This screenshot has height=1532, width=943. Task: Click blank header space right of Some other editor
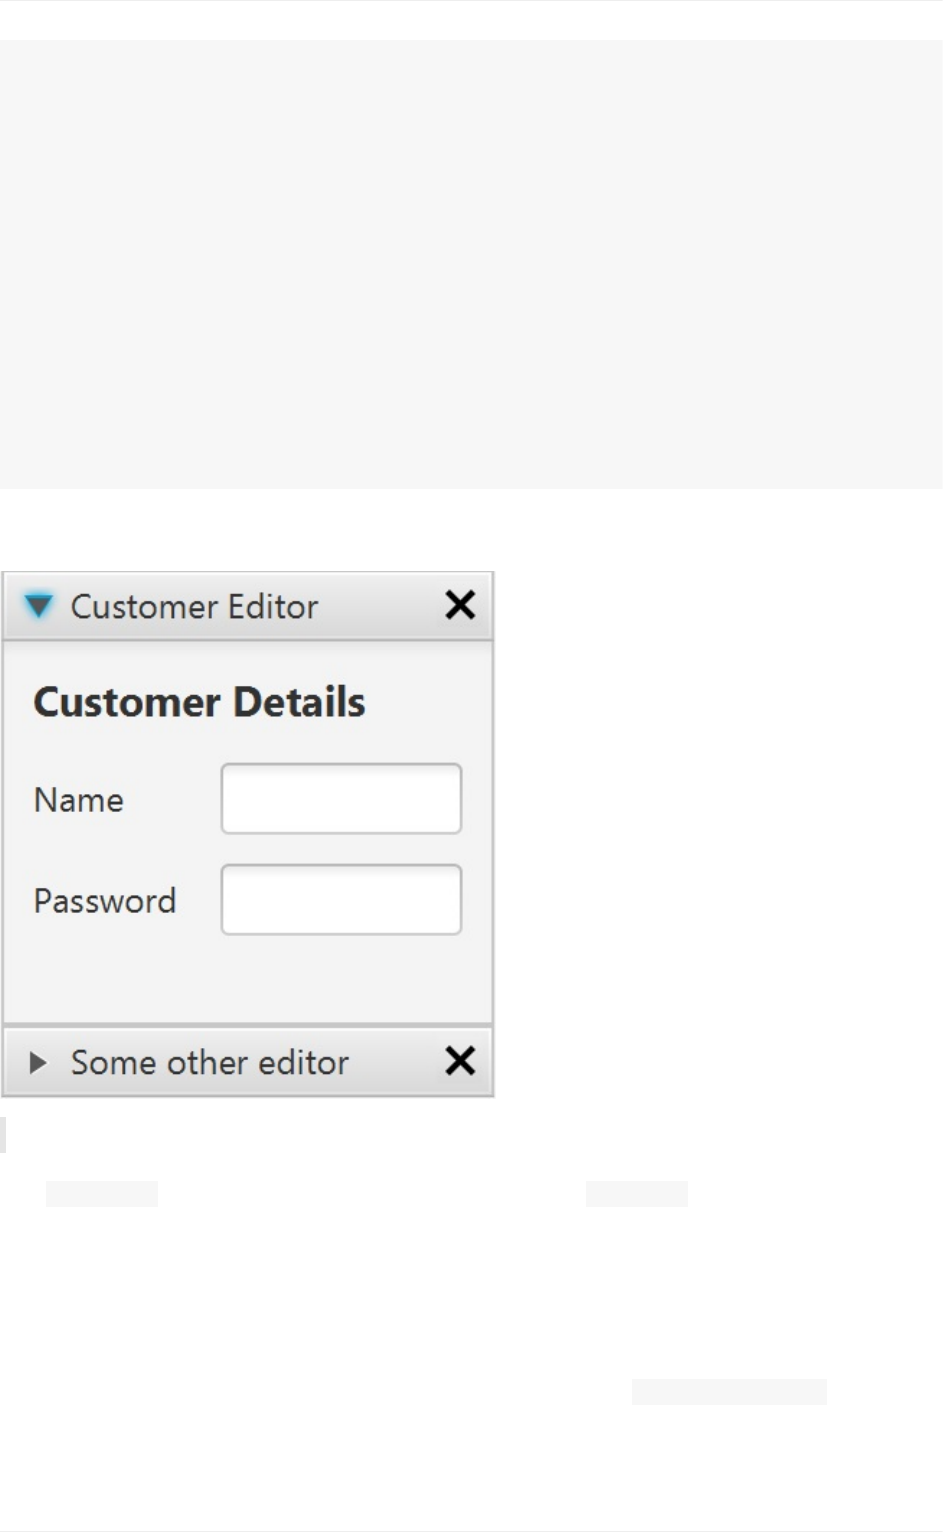coord(395,1062)
